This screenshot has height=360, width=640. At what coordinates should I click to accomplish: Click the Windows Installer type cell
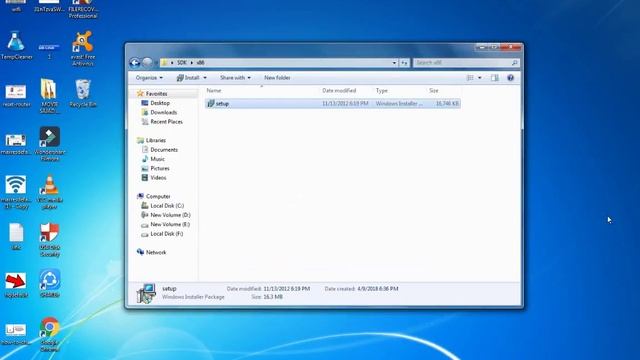coord(399,104)
